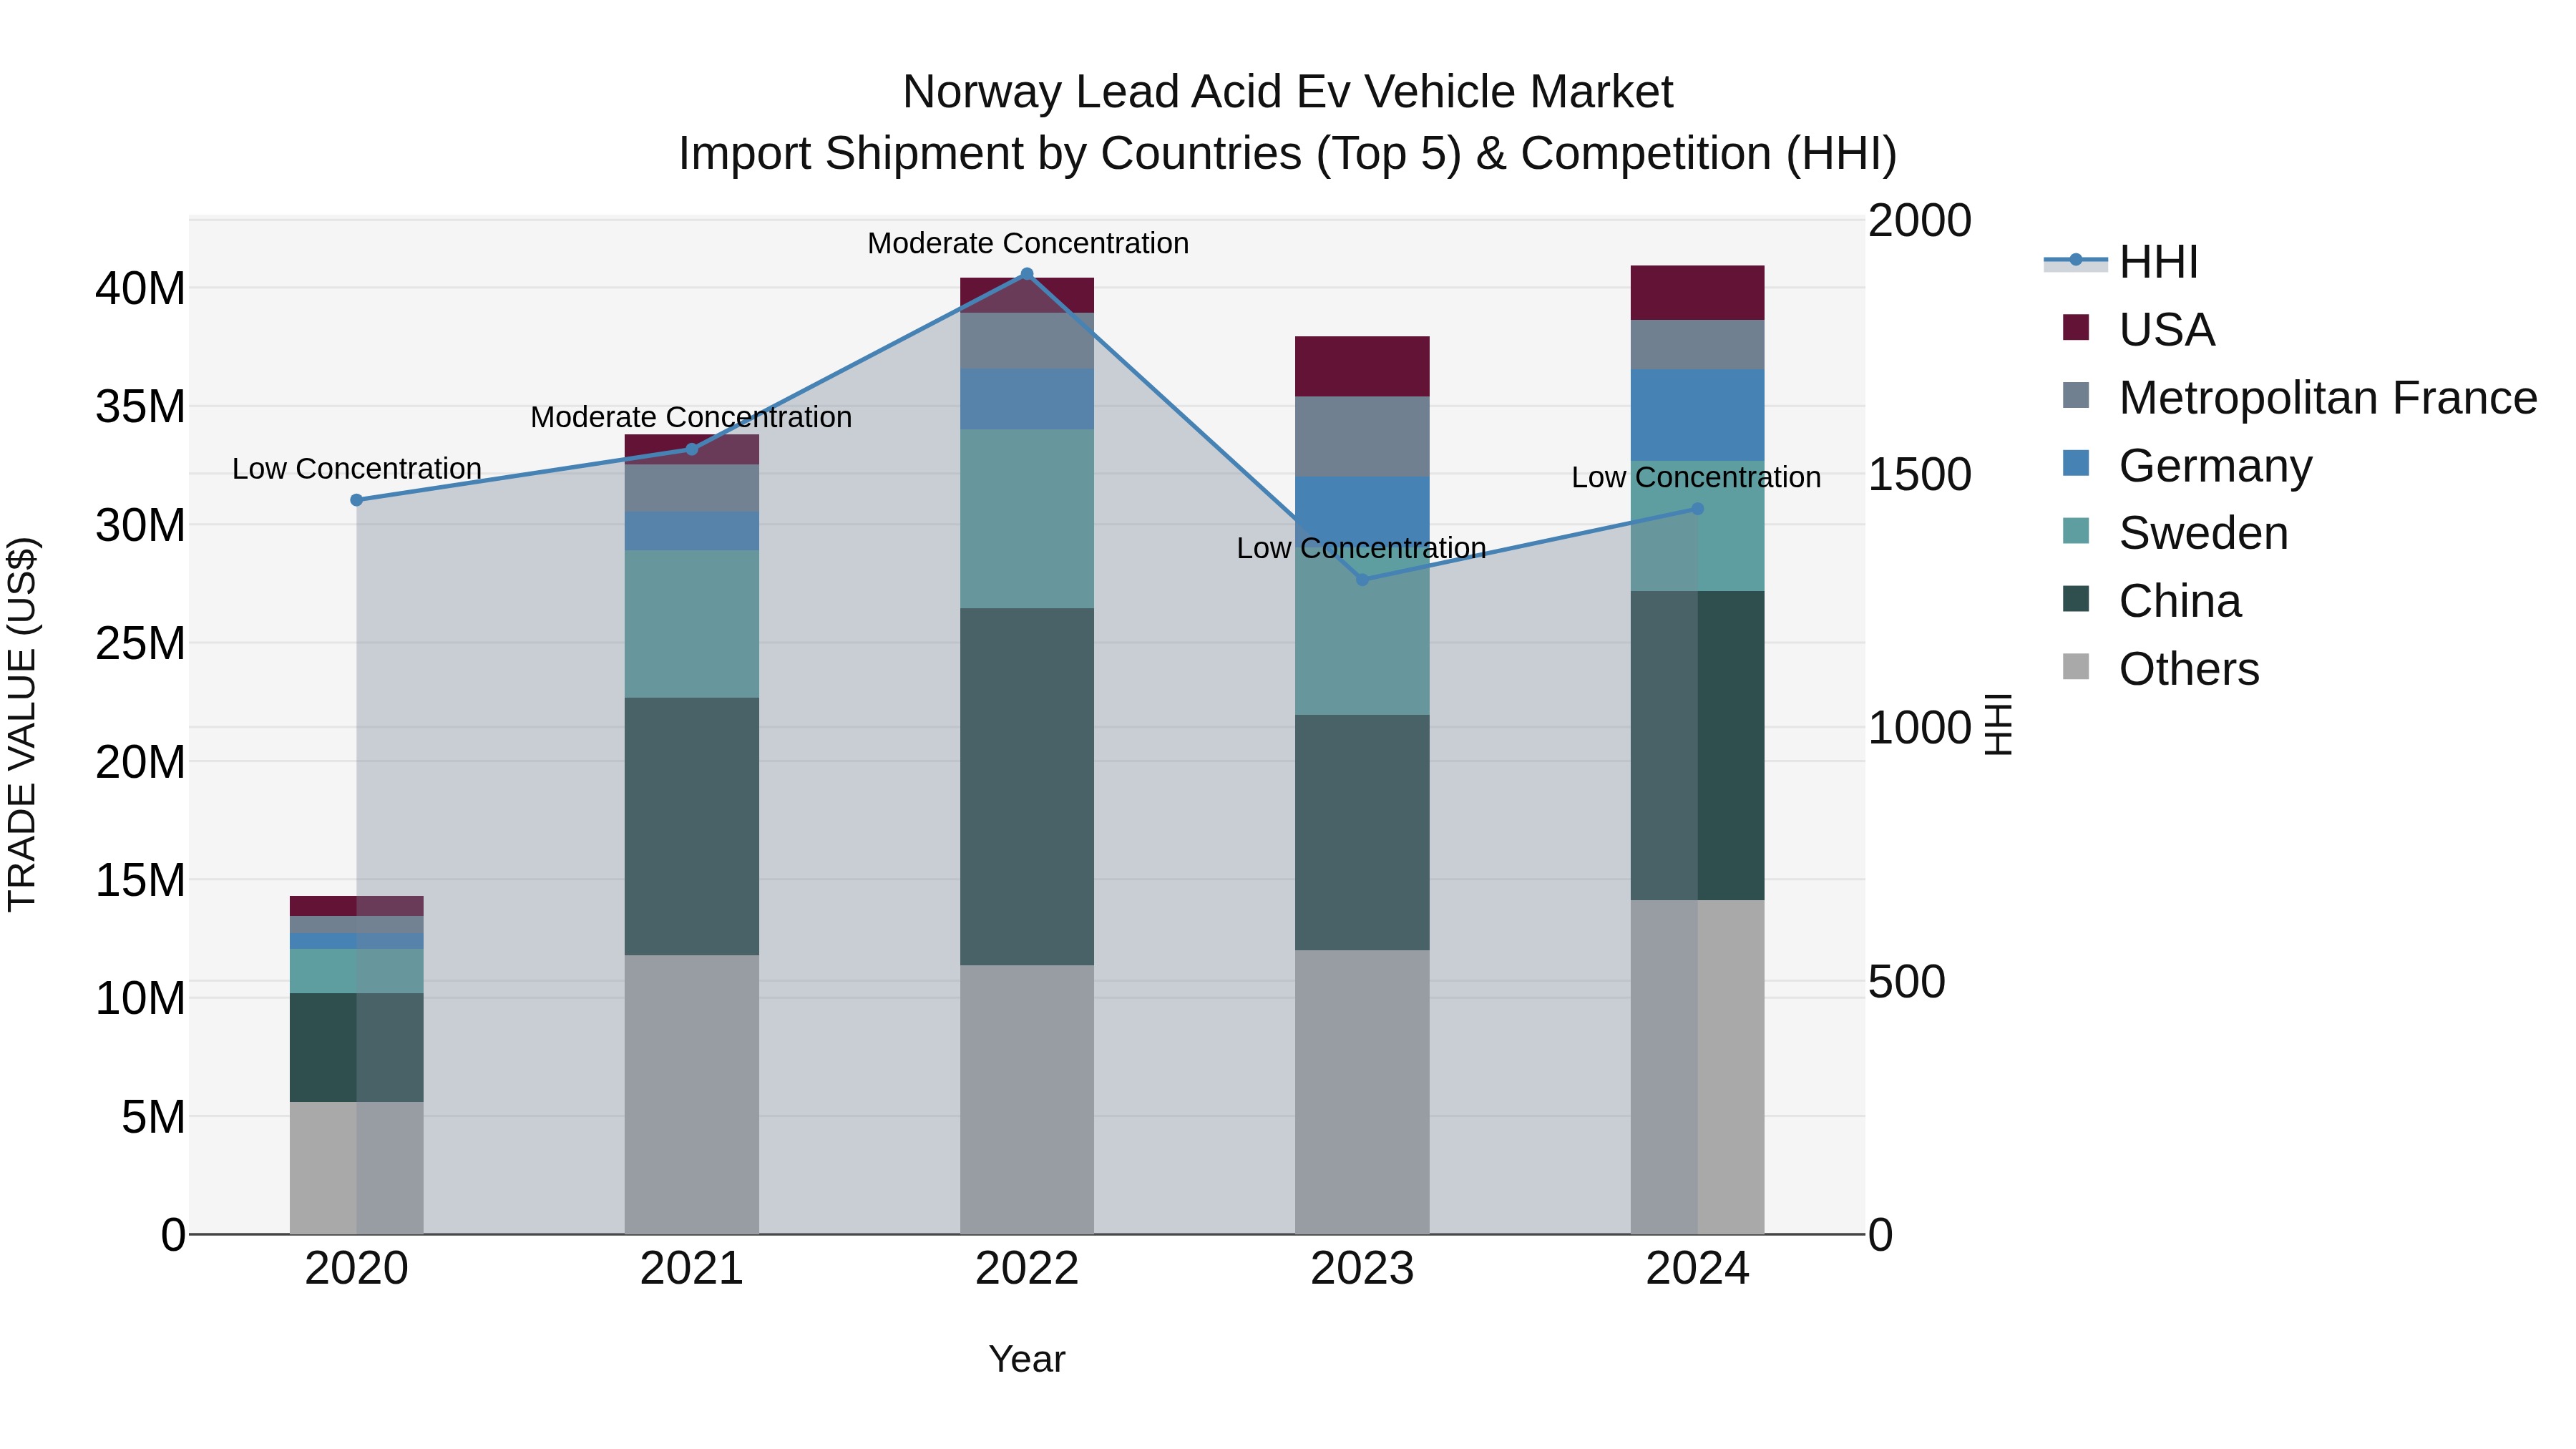This screenshot has height=1449, width=2576.
Task: Click the 2024 'Low Concentration' annotation
Action: (x=1696, y=477)
